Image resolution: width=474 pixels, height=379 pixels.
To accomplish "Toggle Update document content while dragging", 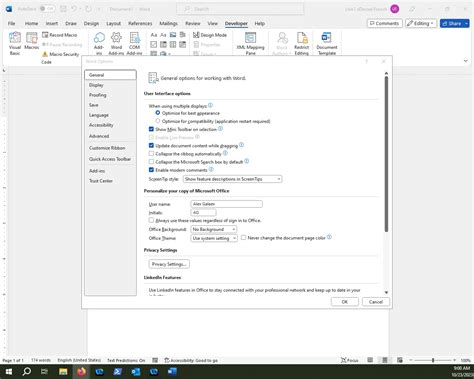I will point(151,145).
